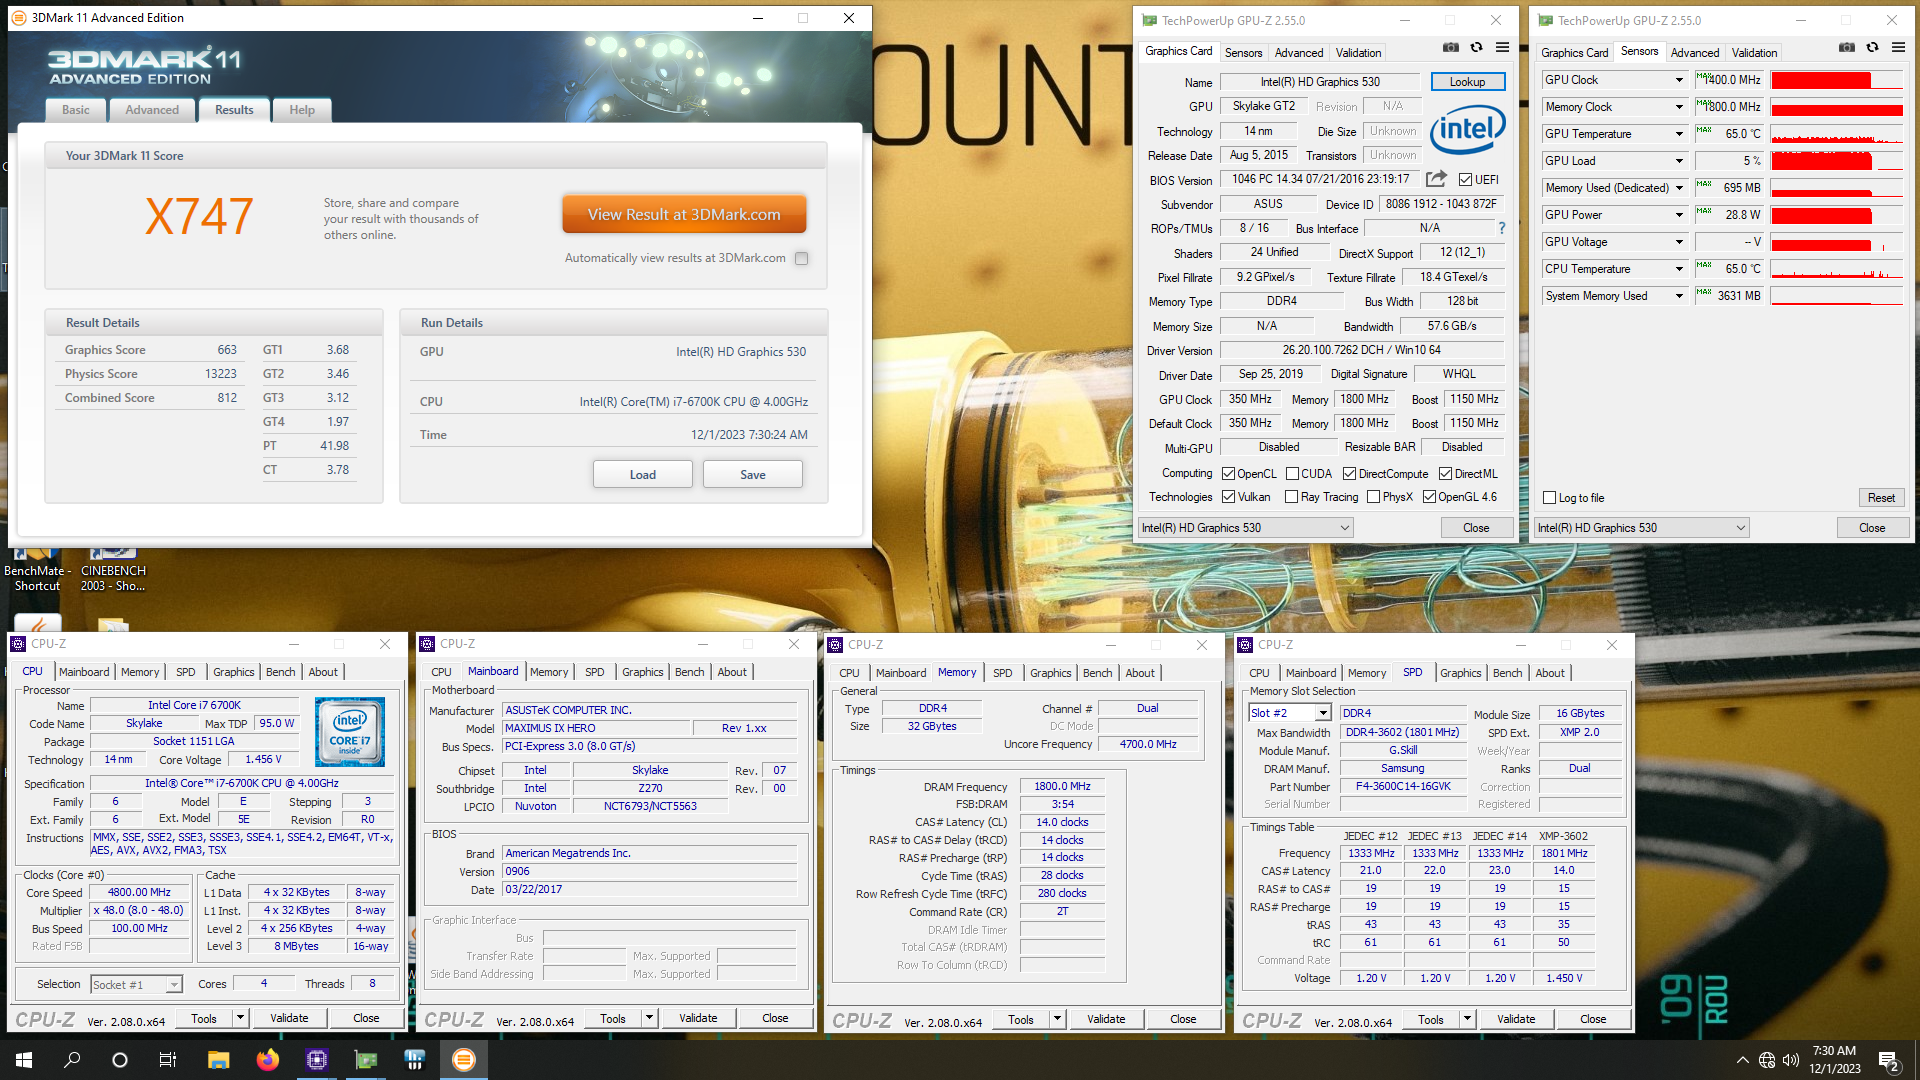
Task: Click the refresh icon in GPU-Z Sensors window
Action: click(1872, 47)
